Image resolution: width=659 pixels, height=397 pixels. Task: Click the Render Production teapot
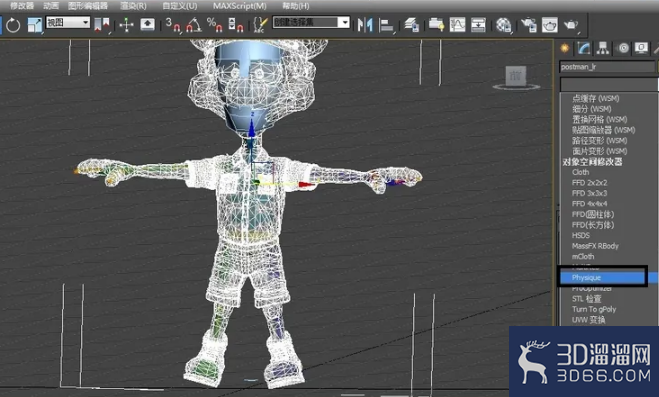pos(571,25)
